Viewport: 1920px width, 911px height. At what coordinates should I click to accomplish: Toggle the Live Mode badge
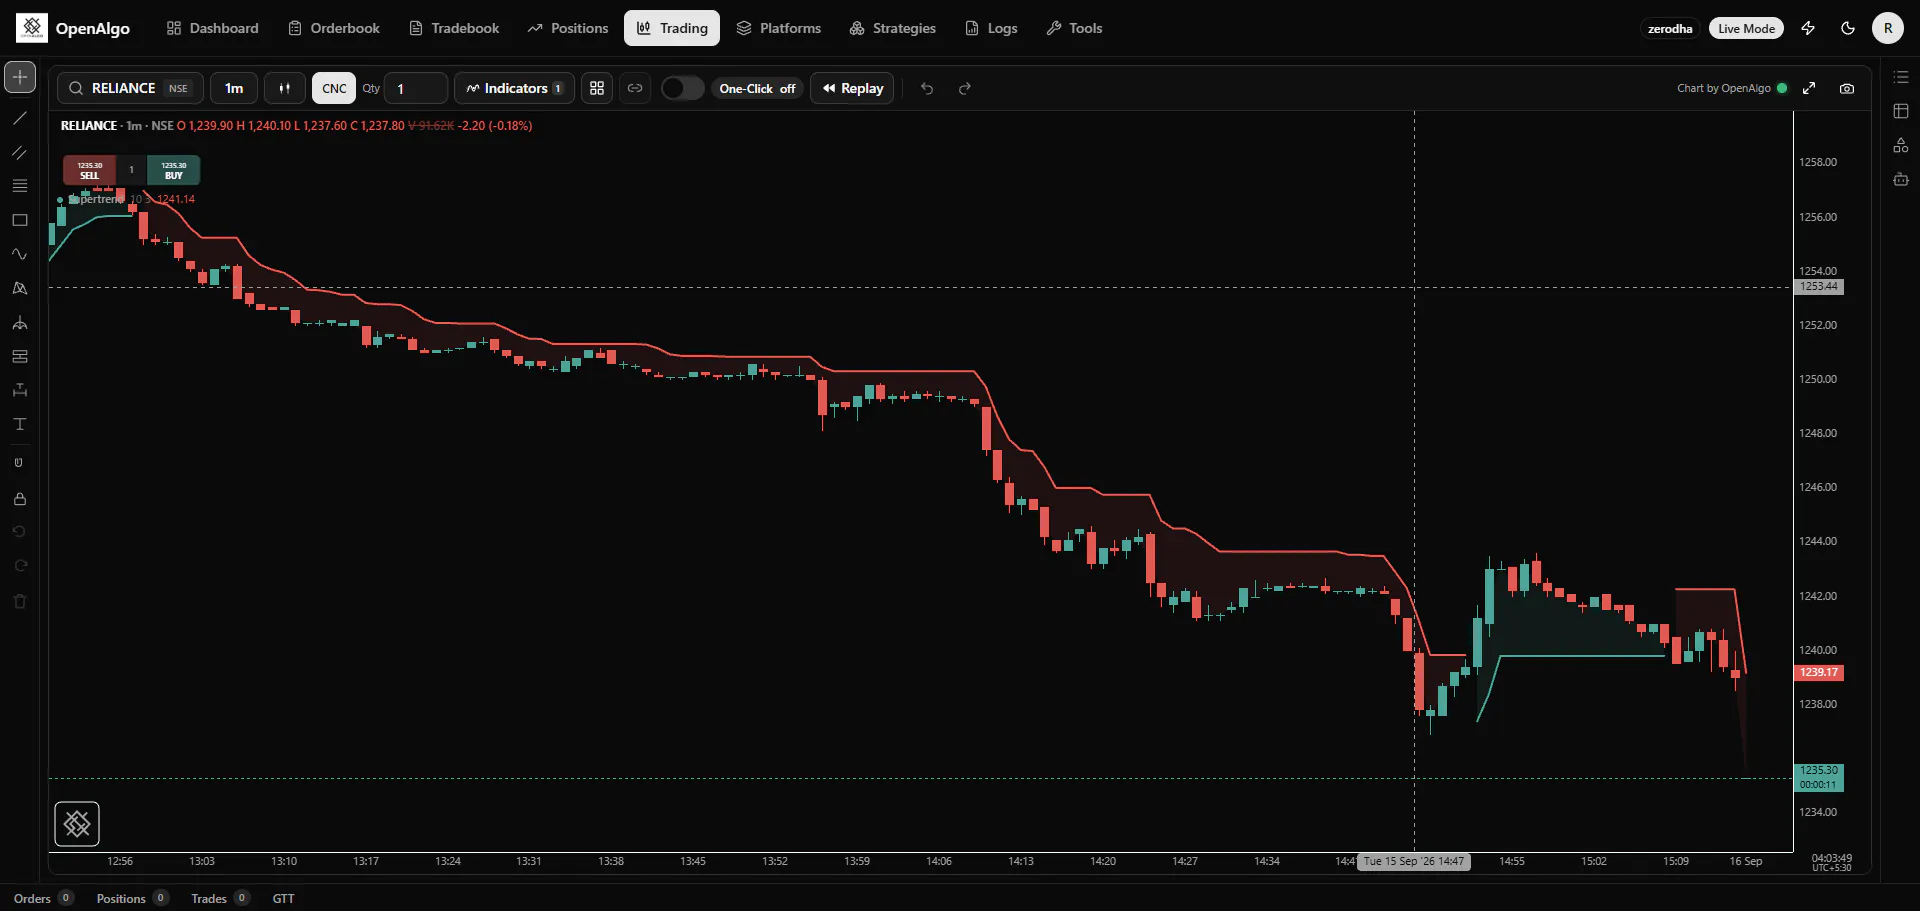click(x=1746, y=28)
